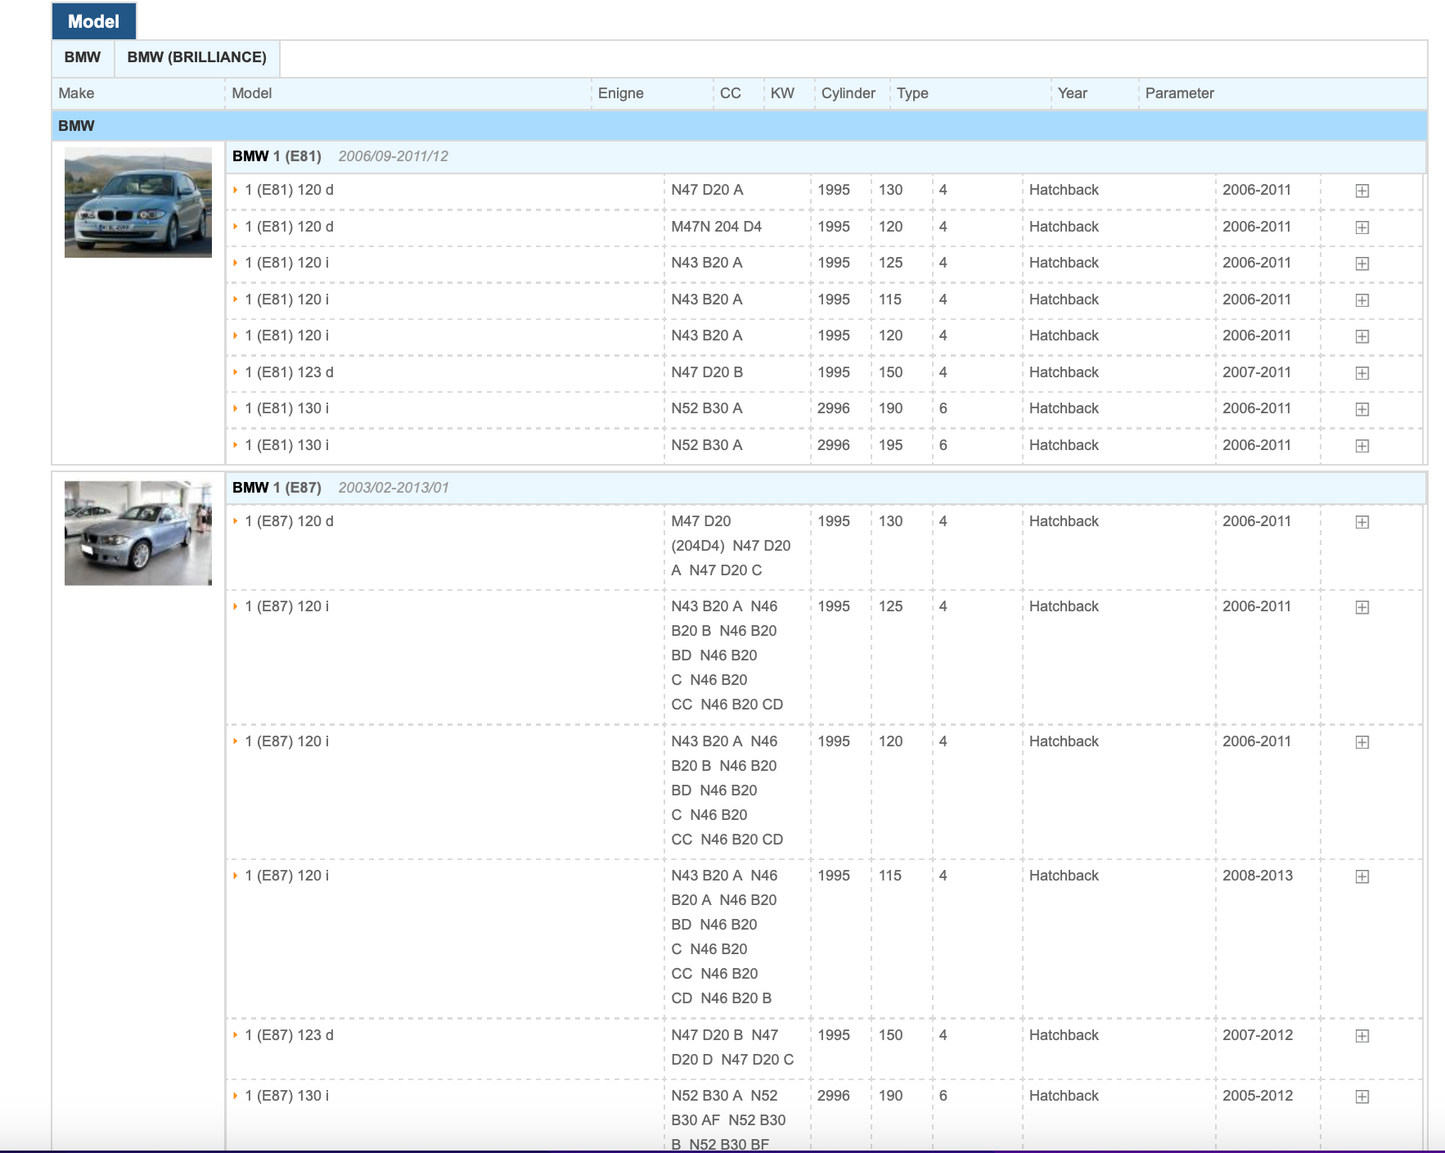Click the CC column header
1445x1153 pixels.
[731, 93]
